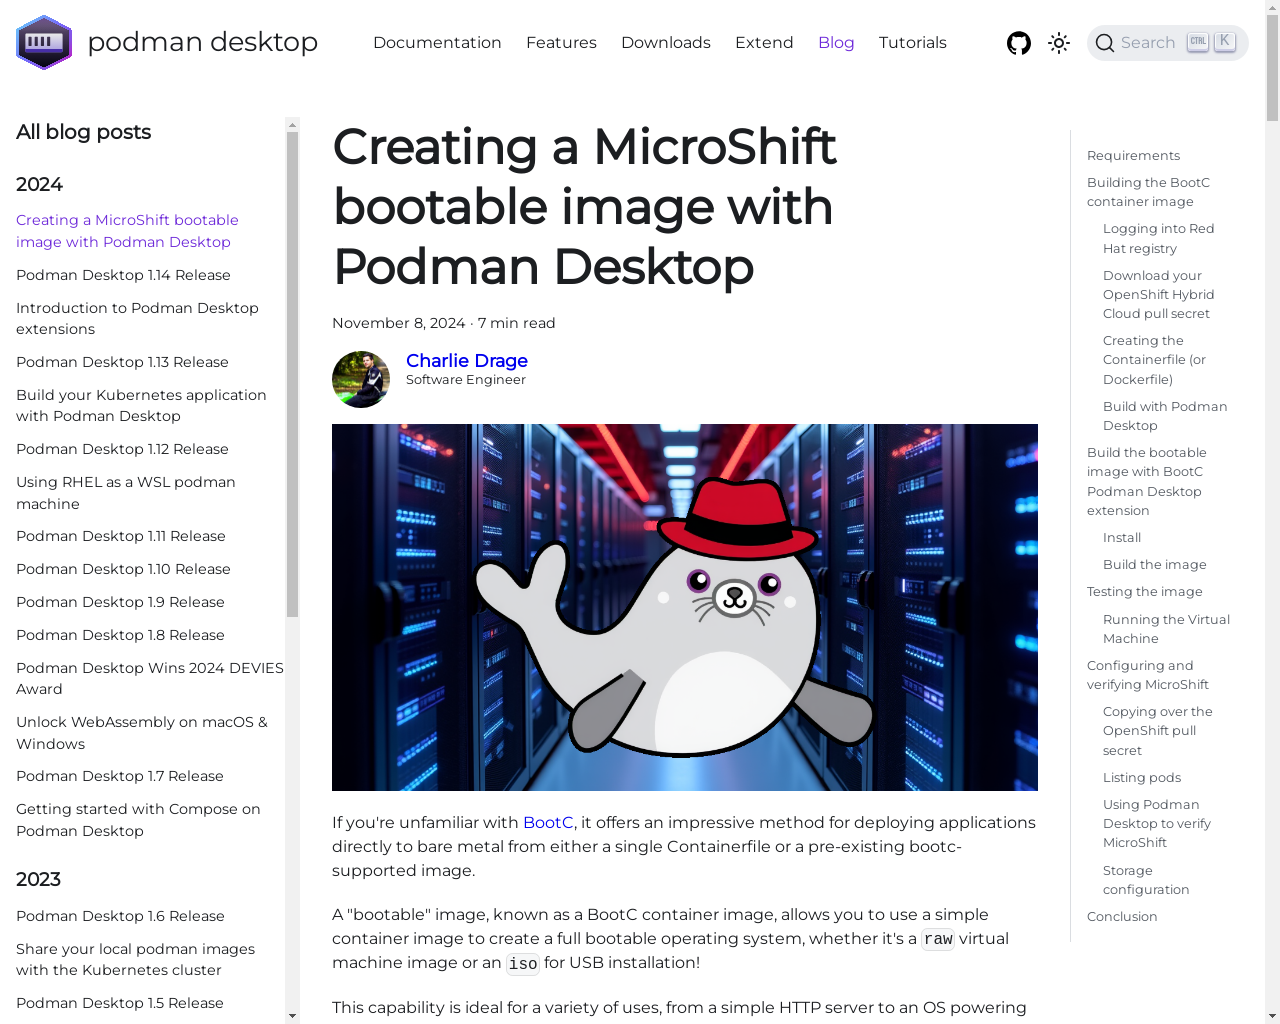
Task: Jump to Running the Virtual Machine
Action: point(1166,629)
